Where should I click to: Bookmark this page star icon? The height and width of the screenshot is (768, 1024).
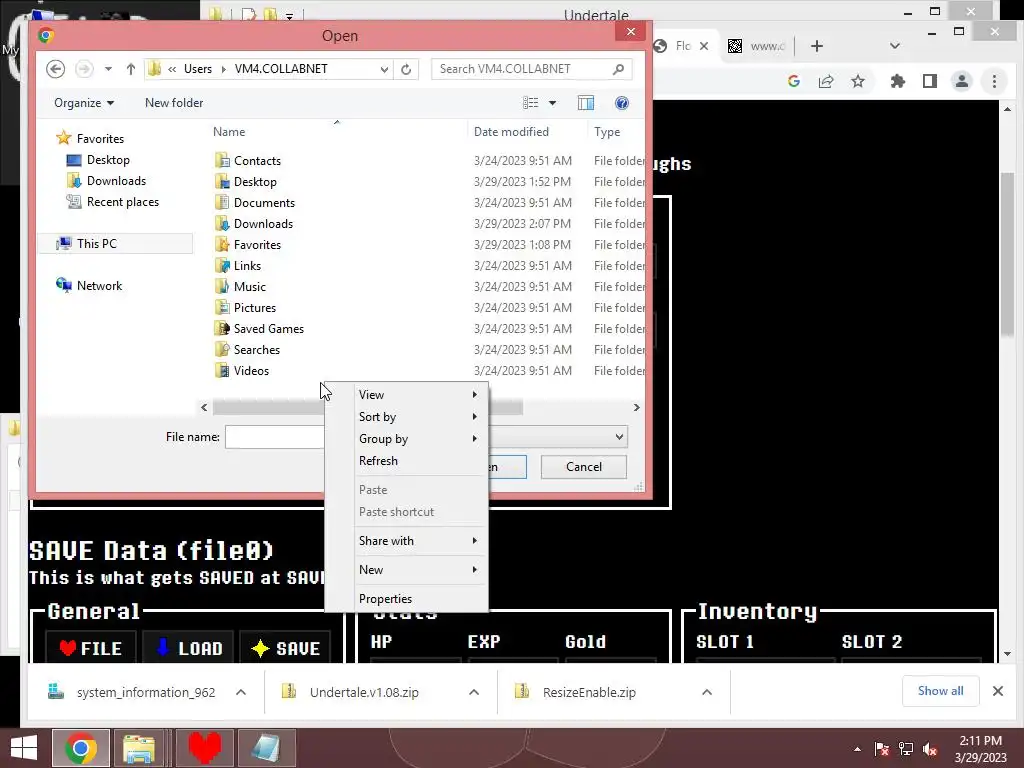[x=857, y=81]
